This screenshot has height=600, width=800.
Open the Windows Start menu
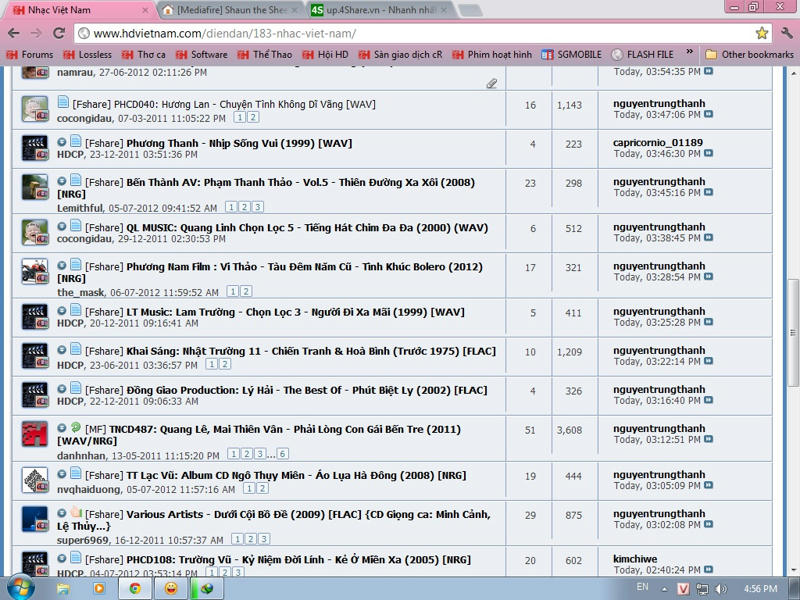click(x=20, y=588)
